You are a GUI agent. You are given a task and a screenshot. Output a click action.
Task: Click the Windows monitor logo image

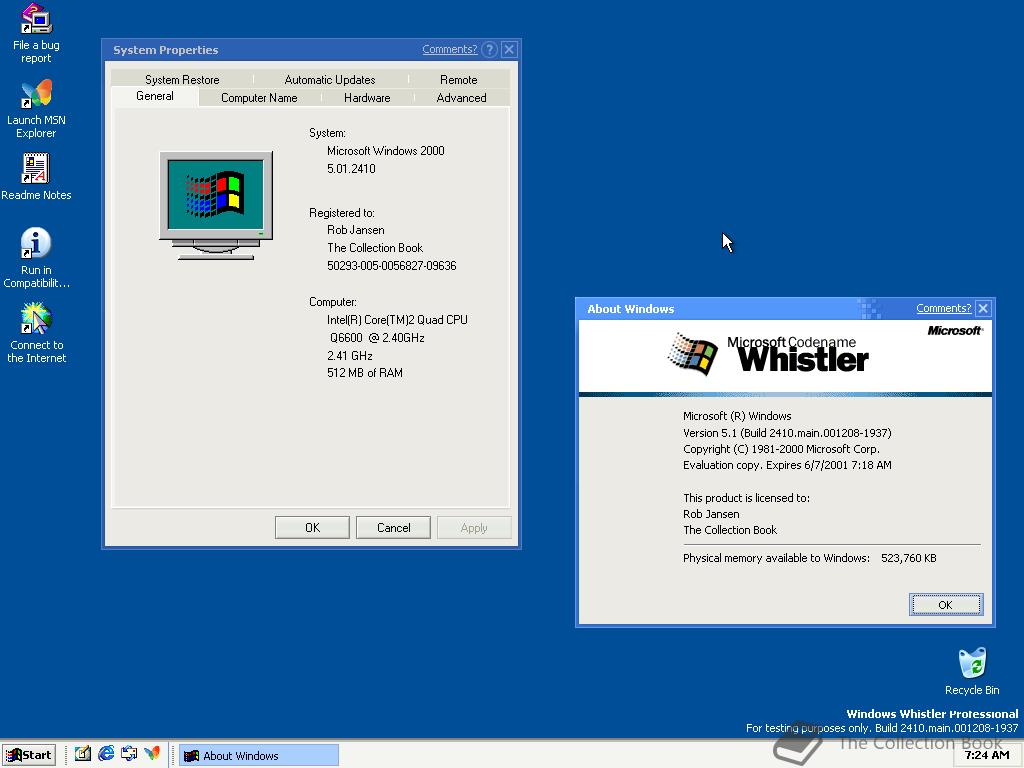point(216,205)
